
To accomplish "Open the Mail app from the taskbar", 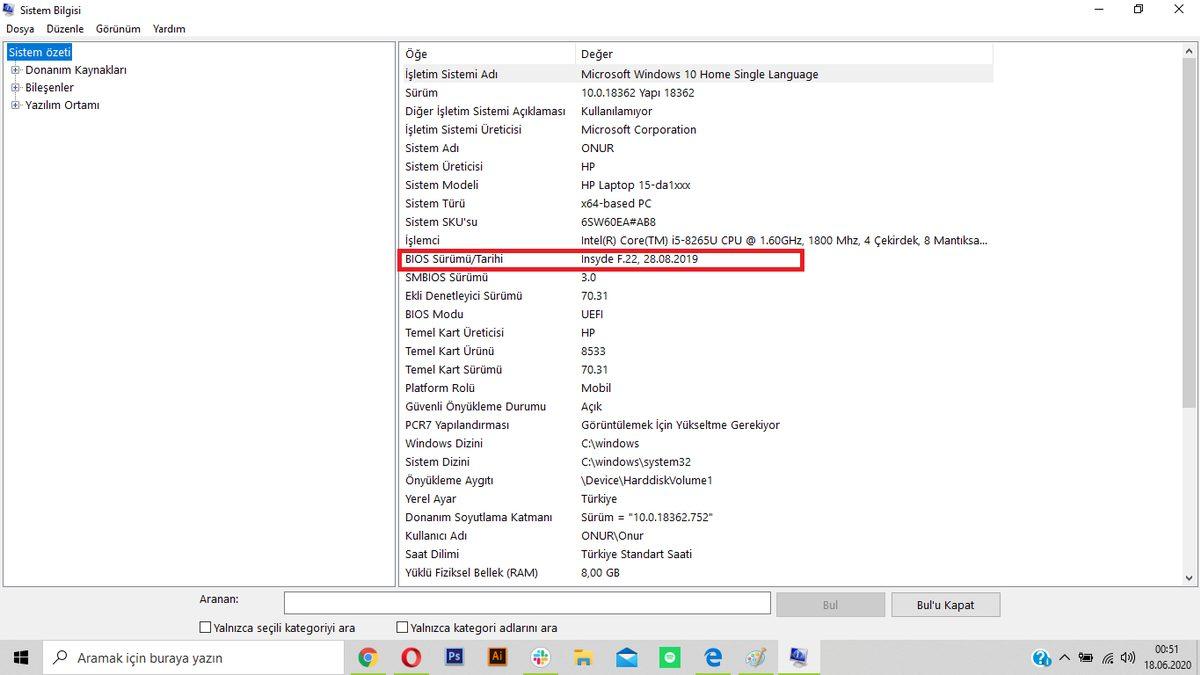I will (x=626, y=657).
